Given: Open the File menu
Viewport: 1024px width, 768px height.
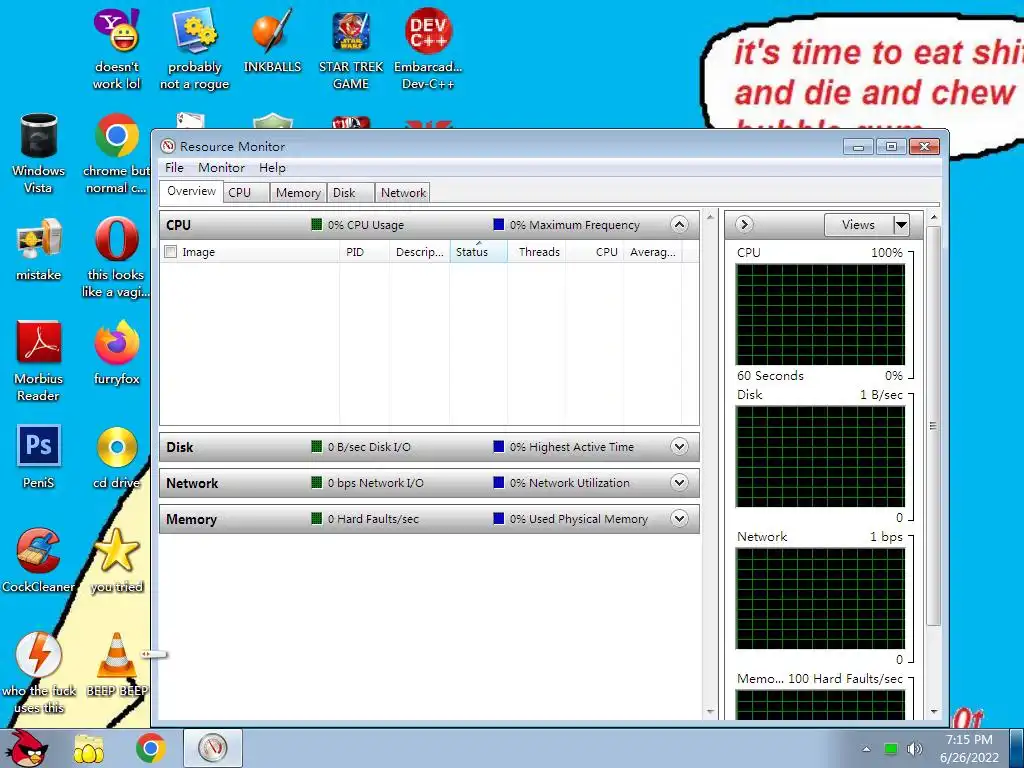Looking at the screenshot, I should coord(174,168).
